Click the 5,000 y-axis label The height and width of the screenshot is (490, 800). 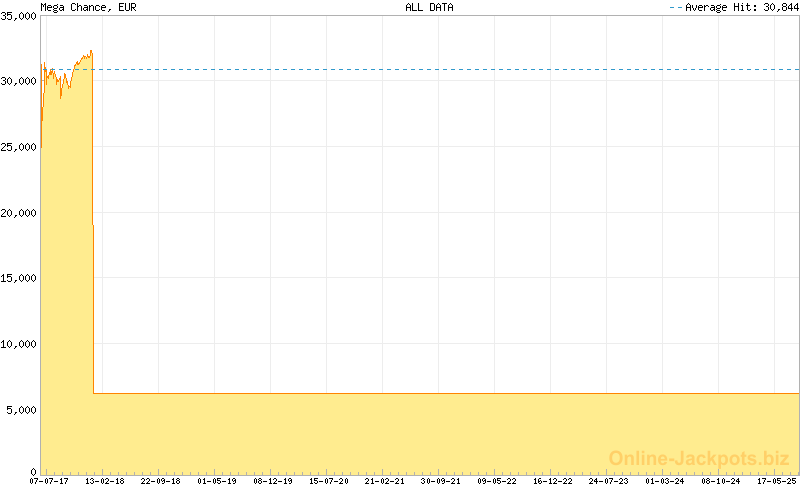[21, 410]
